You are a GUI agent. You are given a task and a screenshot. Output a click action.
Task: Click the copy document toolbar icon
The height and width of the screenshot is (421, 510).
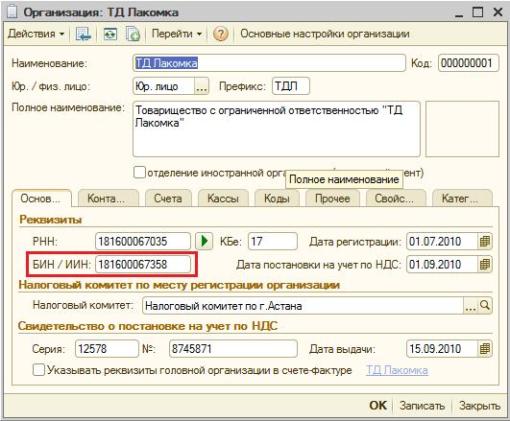click(133, 34)
